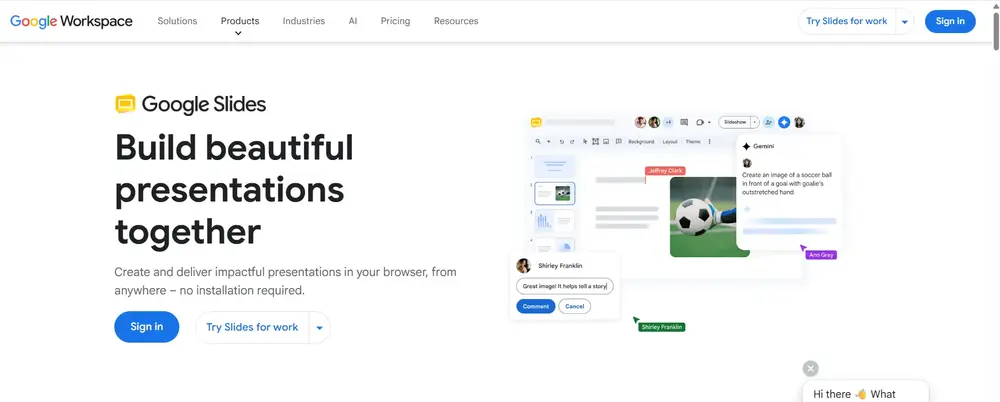Click the comment history icon in preview header
The height and width of the screenshot is (402, 1000).
(684, 123)
